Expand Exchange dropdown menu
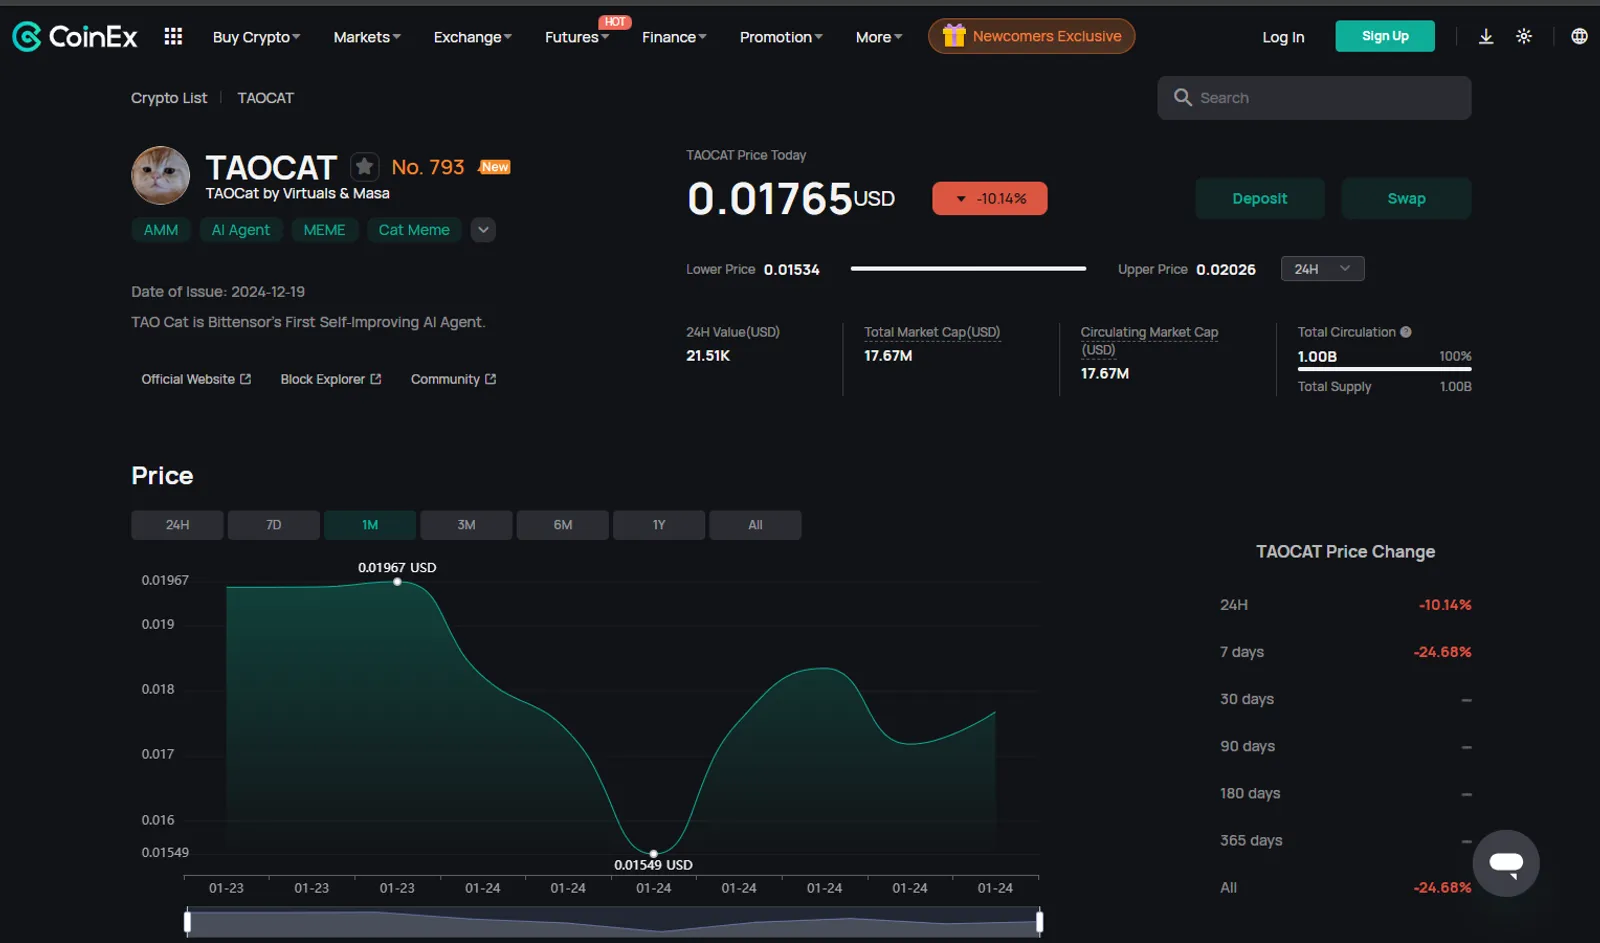Viewport: 1600px width, 943px height. pos(472,37)
